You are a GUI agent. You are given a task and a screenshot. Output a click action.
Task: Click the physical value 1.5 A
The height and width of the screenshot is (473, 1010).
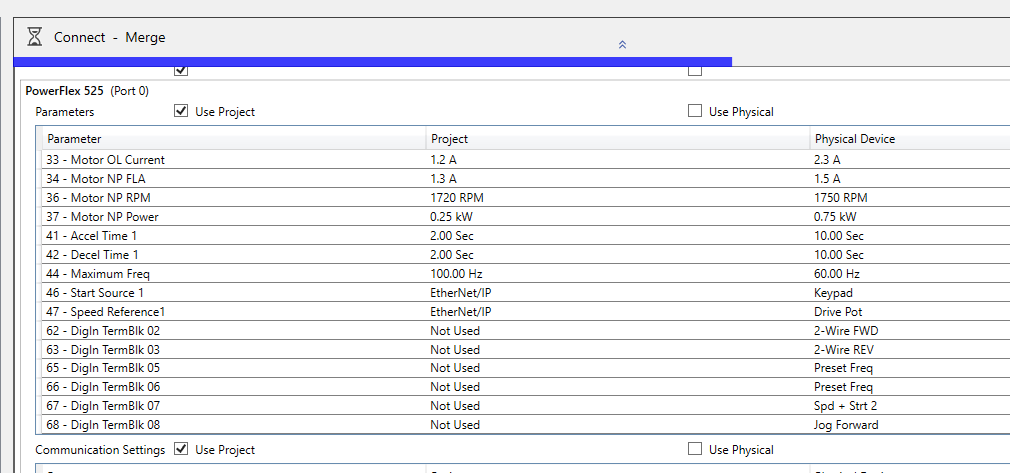pyautogui.click(x=827, y=179)
